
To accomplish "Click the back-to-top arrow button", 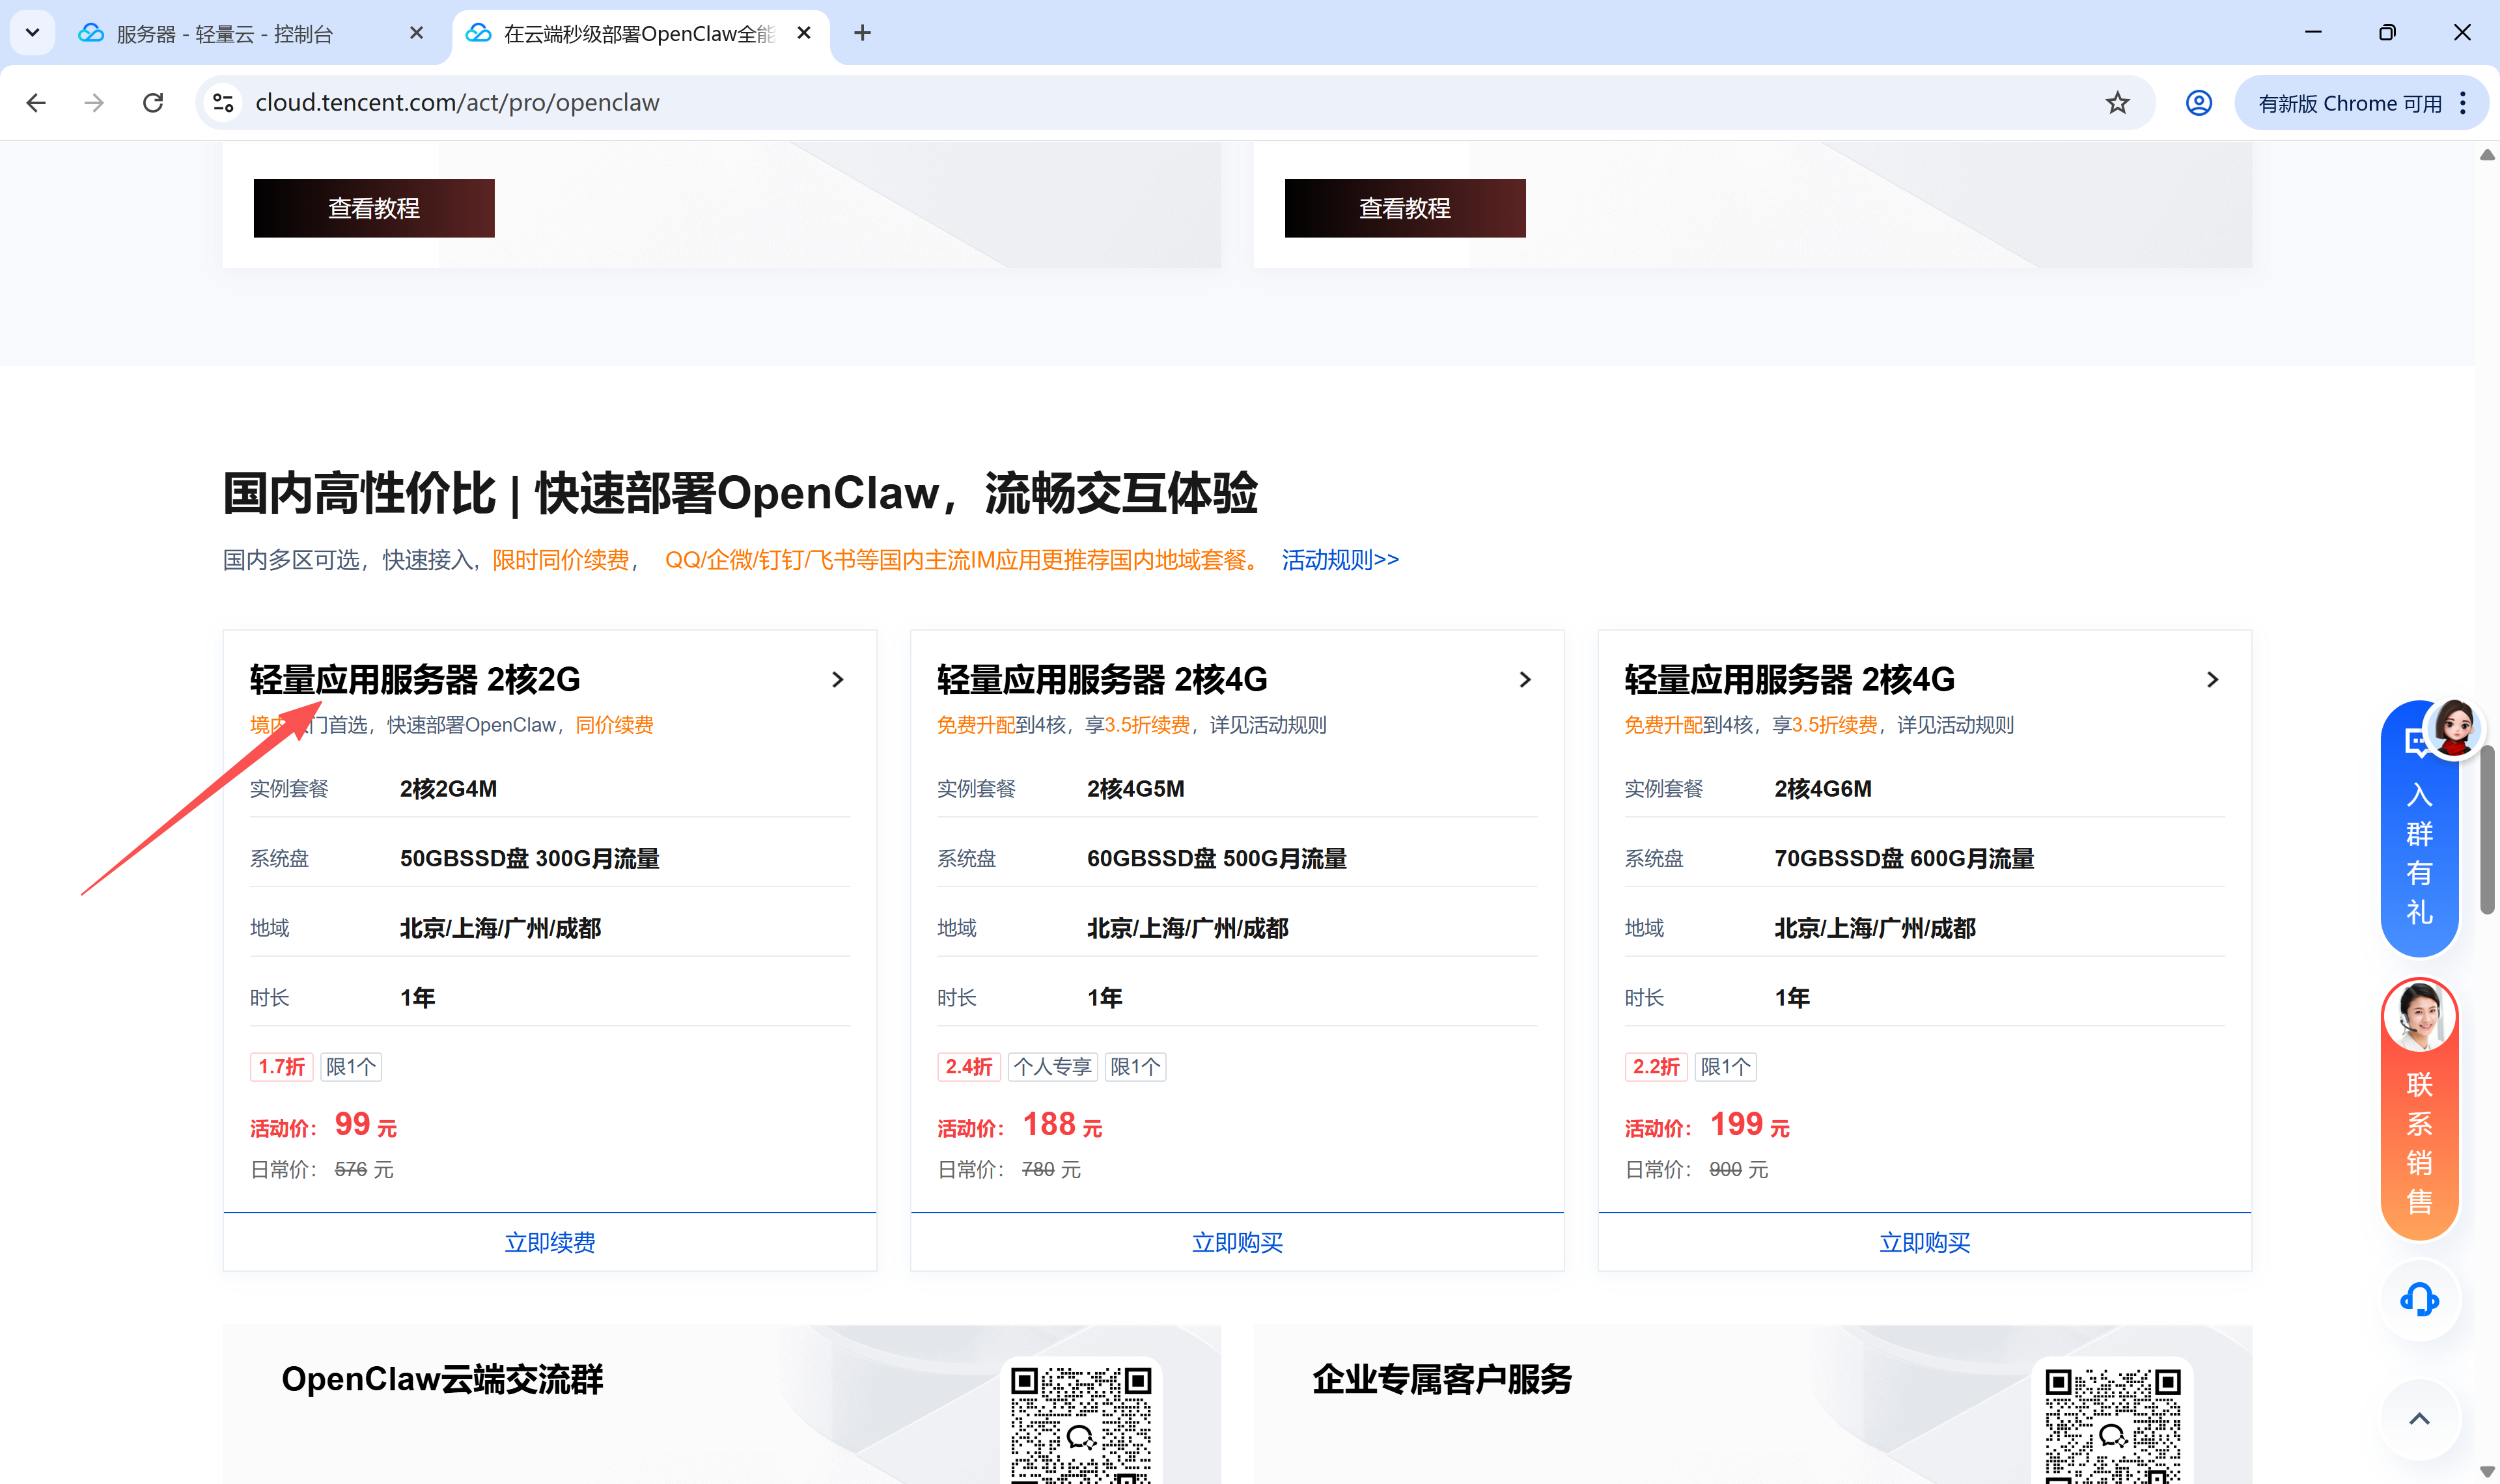I will point(2420,1418).
